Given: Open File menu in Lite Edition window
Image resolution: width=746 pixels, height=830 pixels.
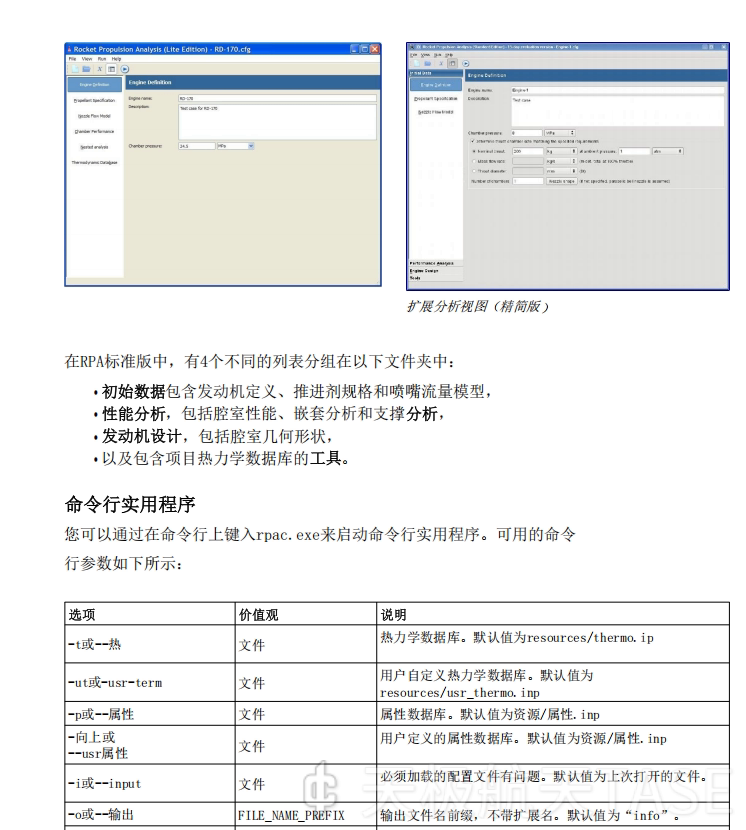Looking at the screenshot, I should click(x=72, y=59).
